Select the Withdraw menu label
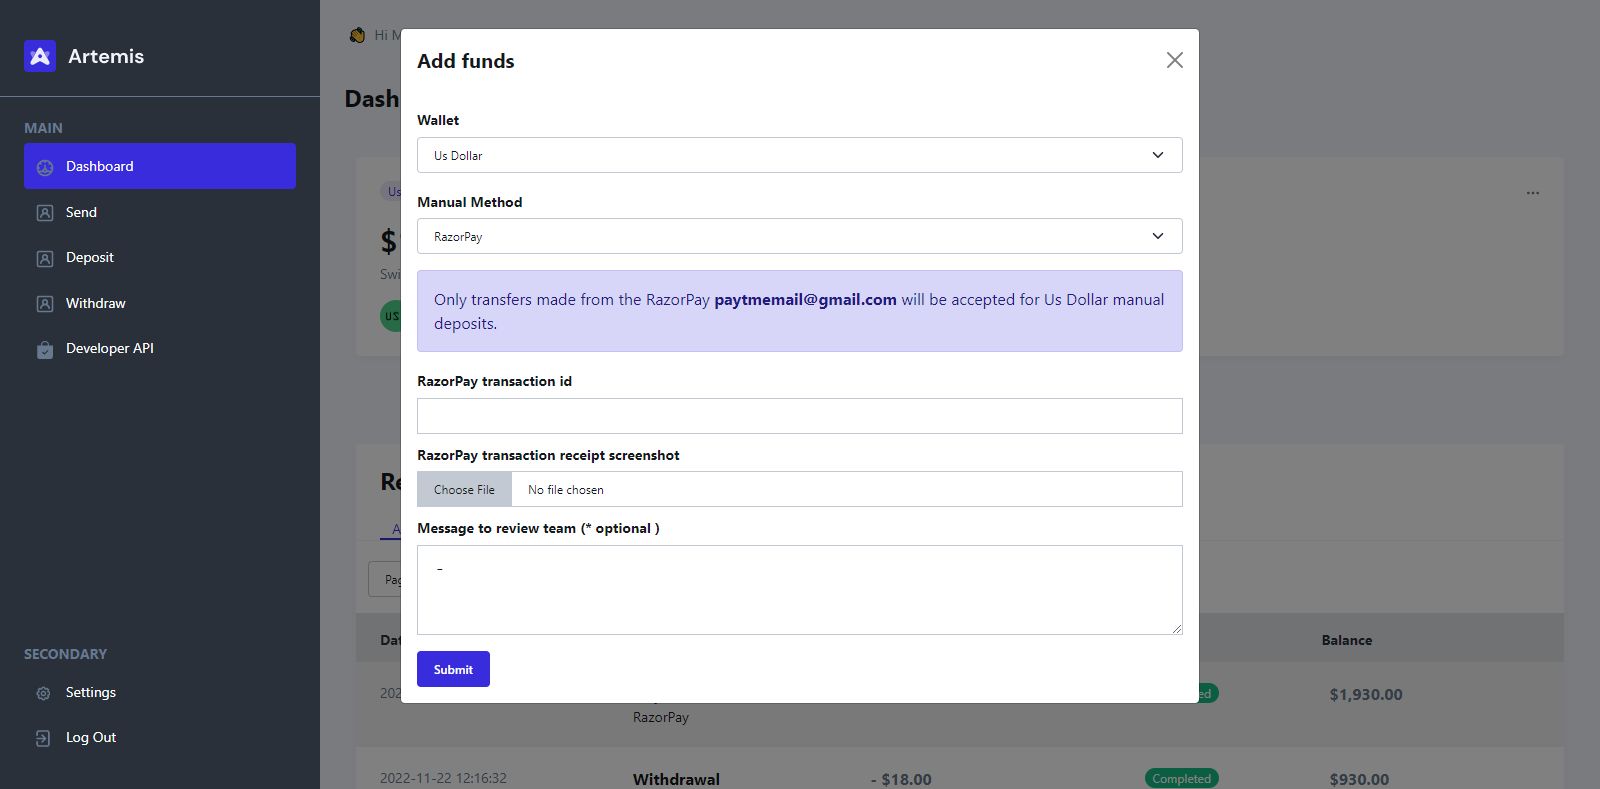Viewport: 1600px width, 789px height. [x=96, y=303]
